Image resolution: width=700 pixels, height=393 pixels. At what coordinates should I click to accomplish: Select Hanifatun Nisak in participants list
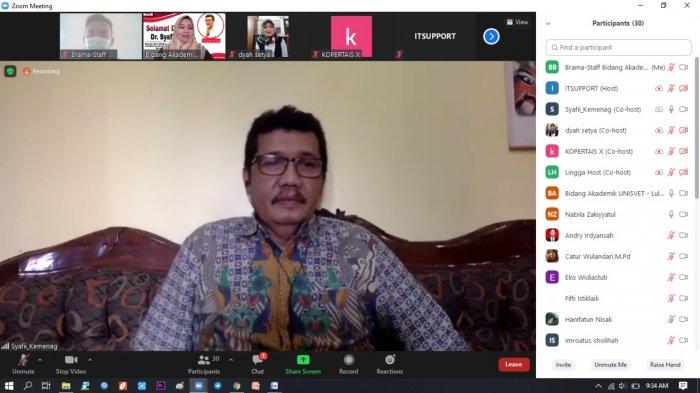pos(618,319)
